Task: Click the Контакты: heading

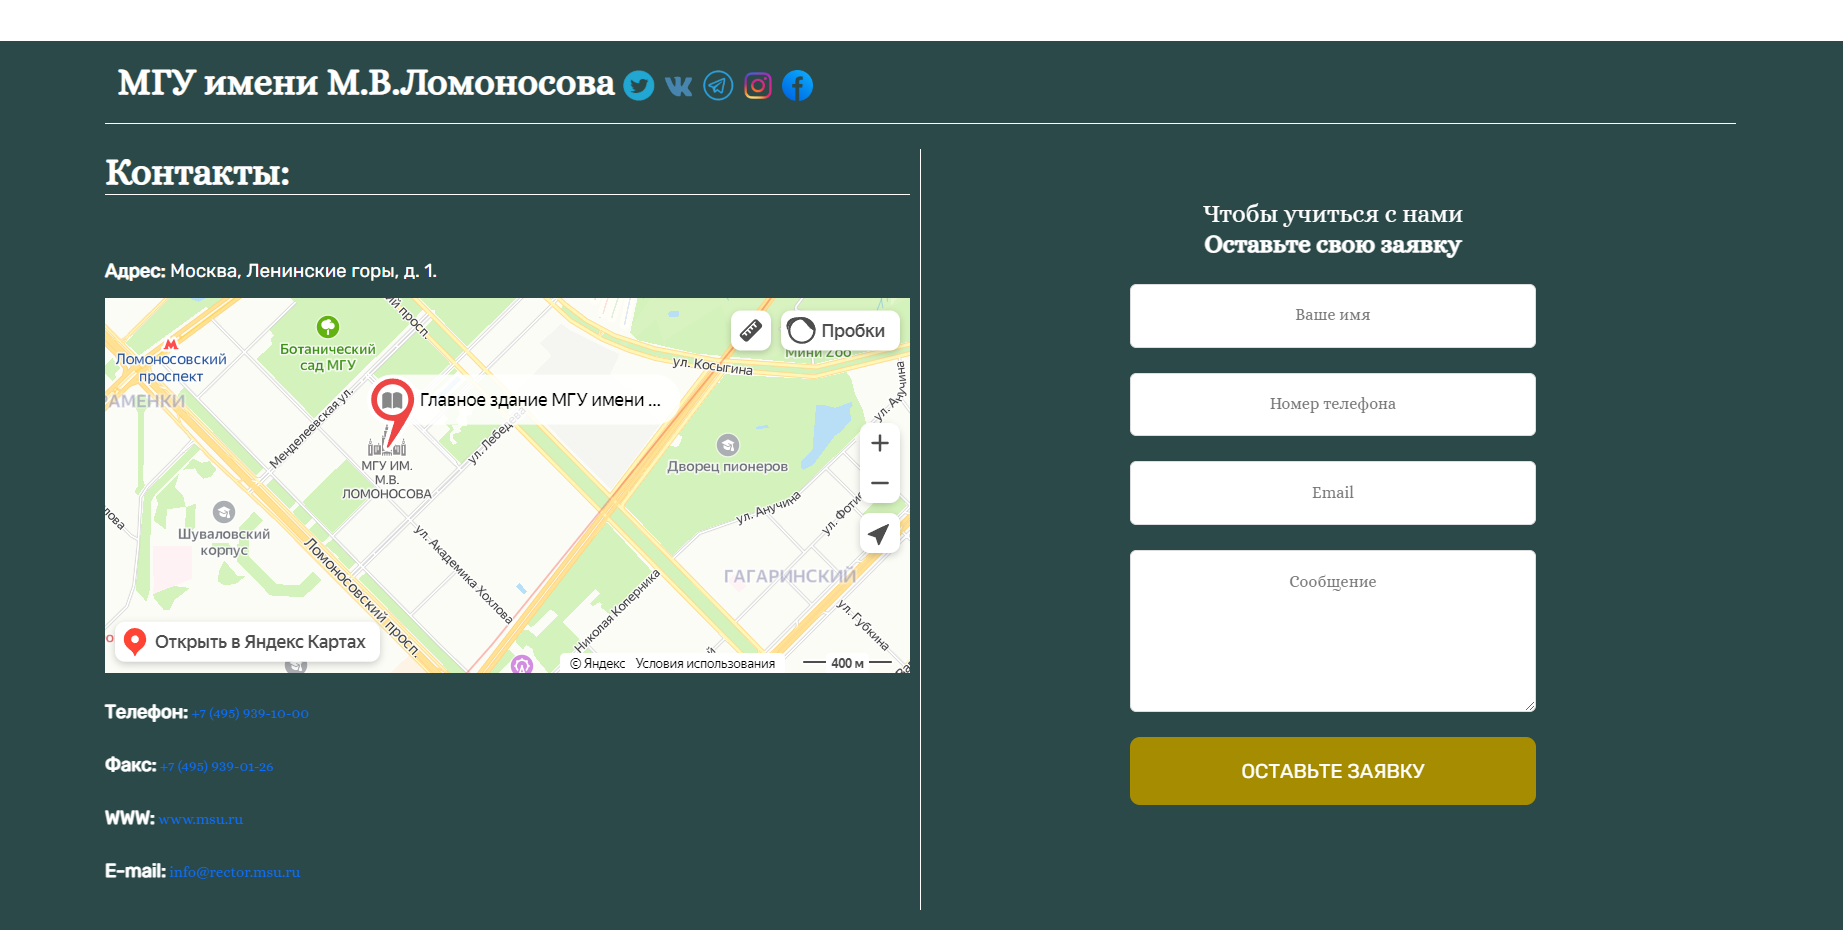Action: (x=197, y=173)
